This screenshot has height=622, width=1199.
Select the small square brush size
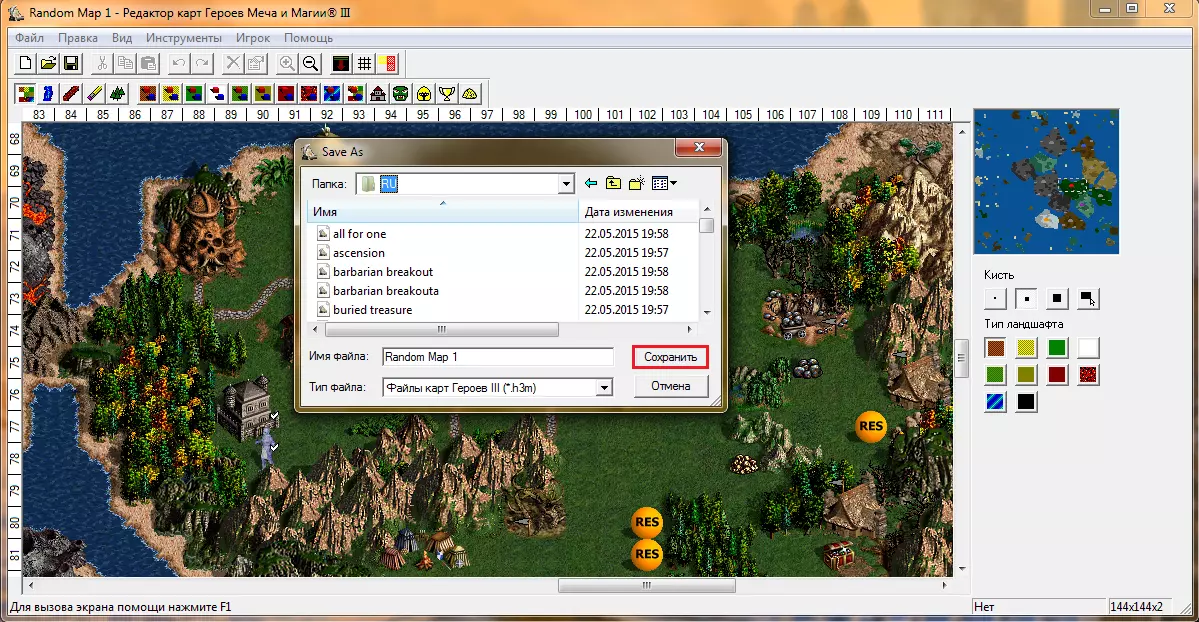point(1026,298)
